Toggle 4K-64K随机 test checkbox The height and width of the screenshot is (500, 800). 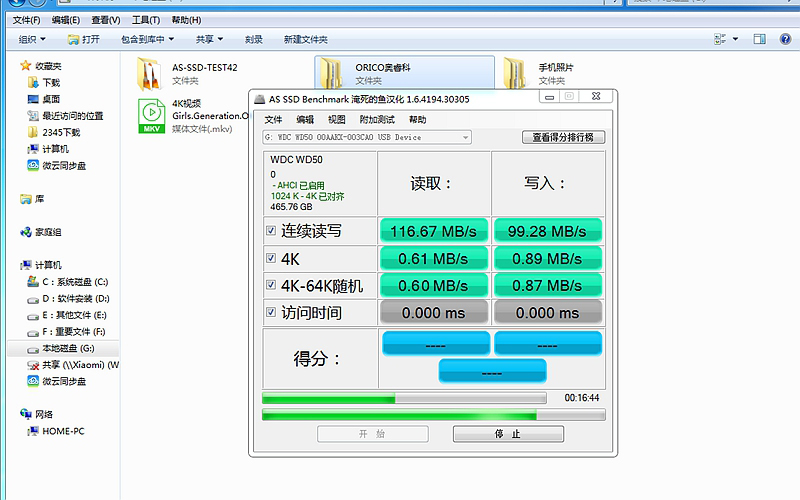(271, 285)
